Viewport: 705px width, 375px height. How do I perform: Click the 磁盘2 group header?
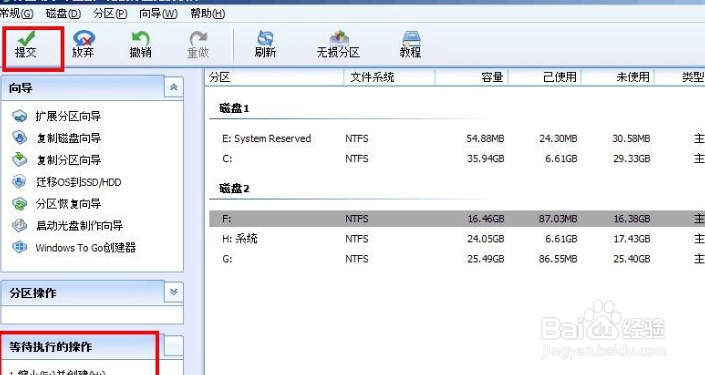234,188
